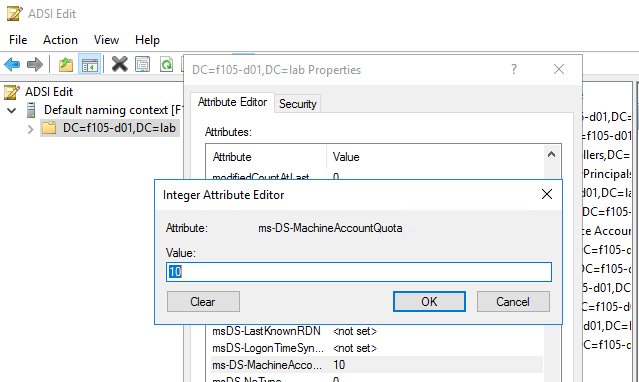Click the Clear button

[203, 302]
